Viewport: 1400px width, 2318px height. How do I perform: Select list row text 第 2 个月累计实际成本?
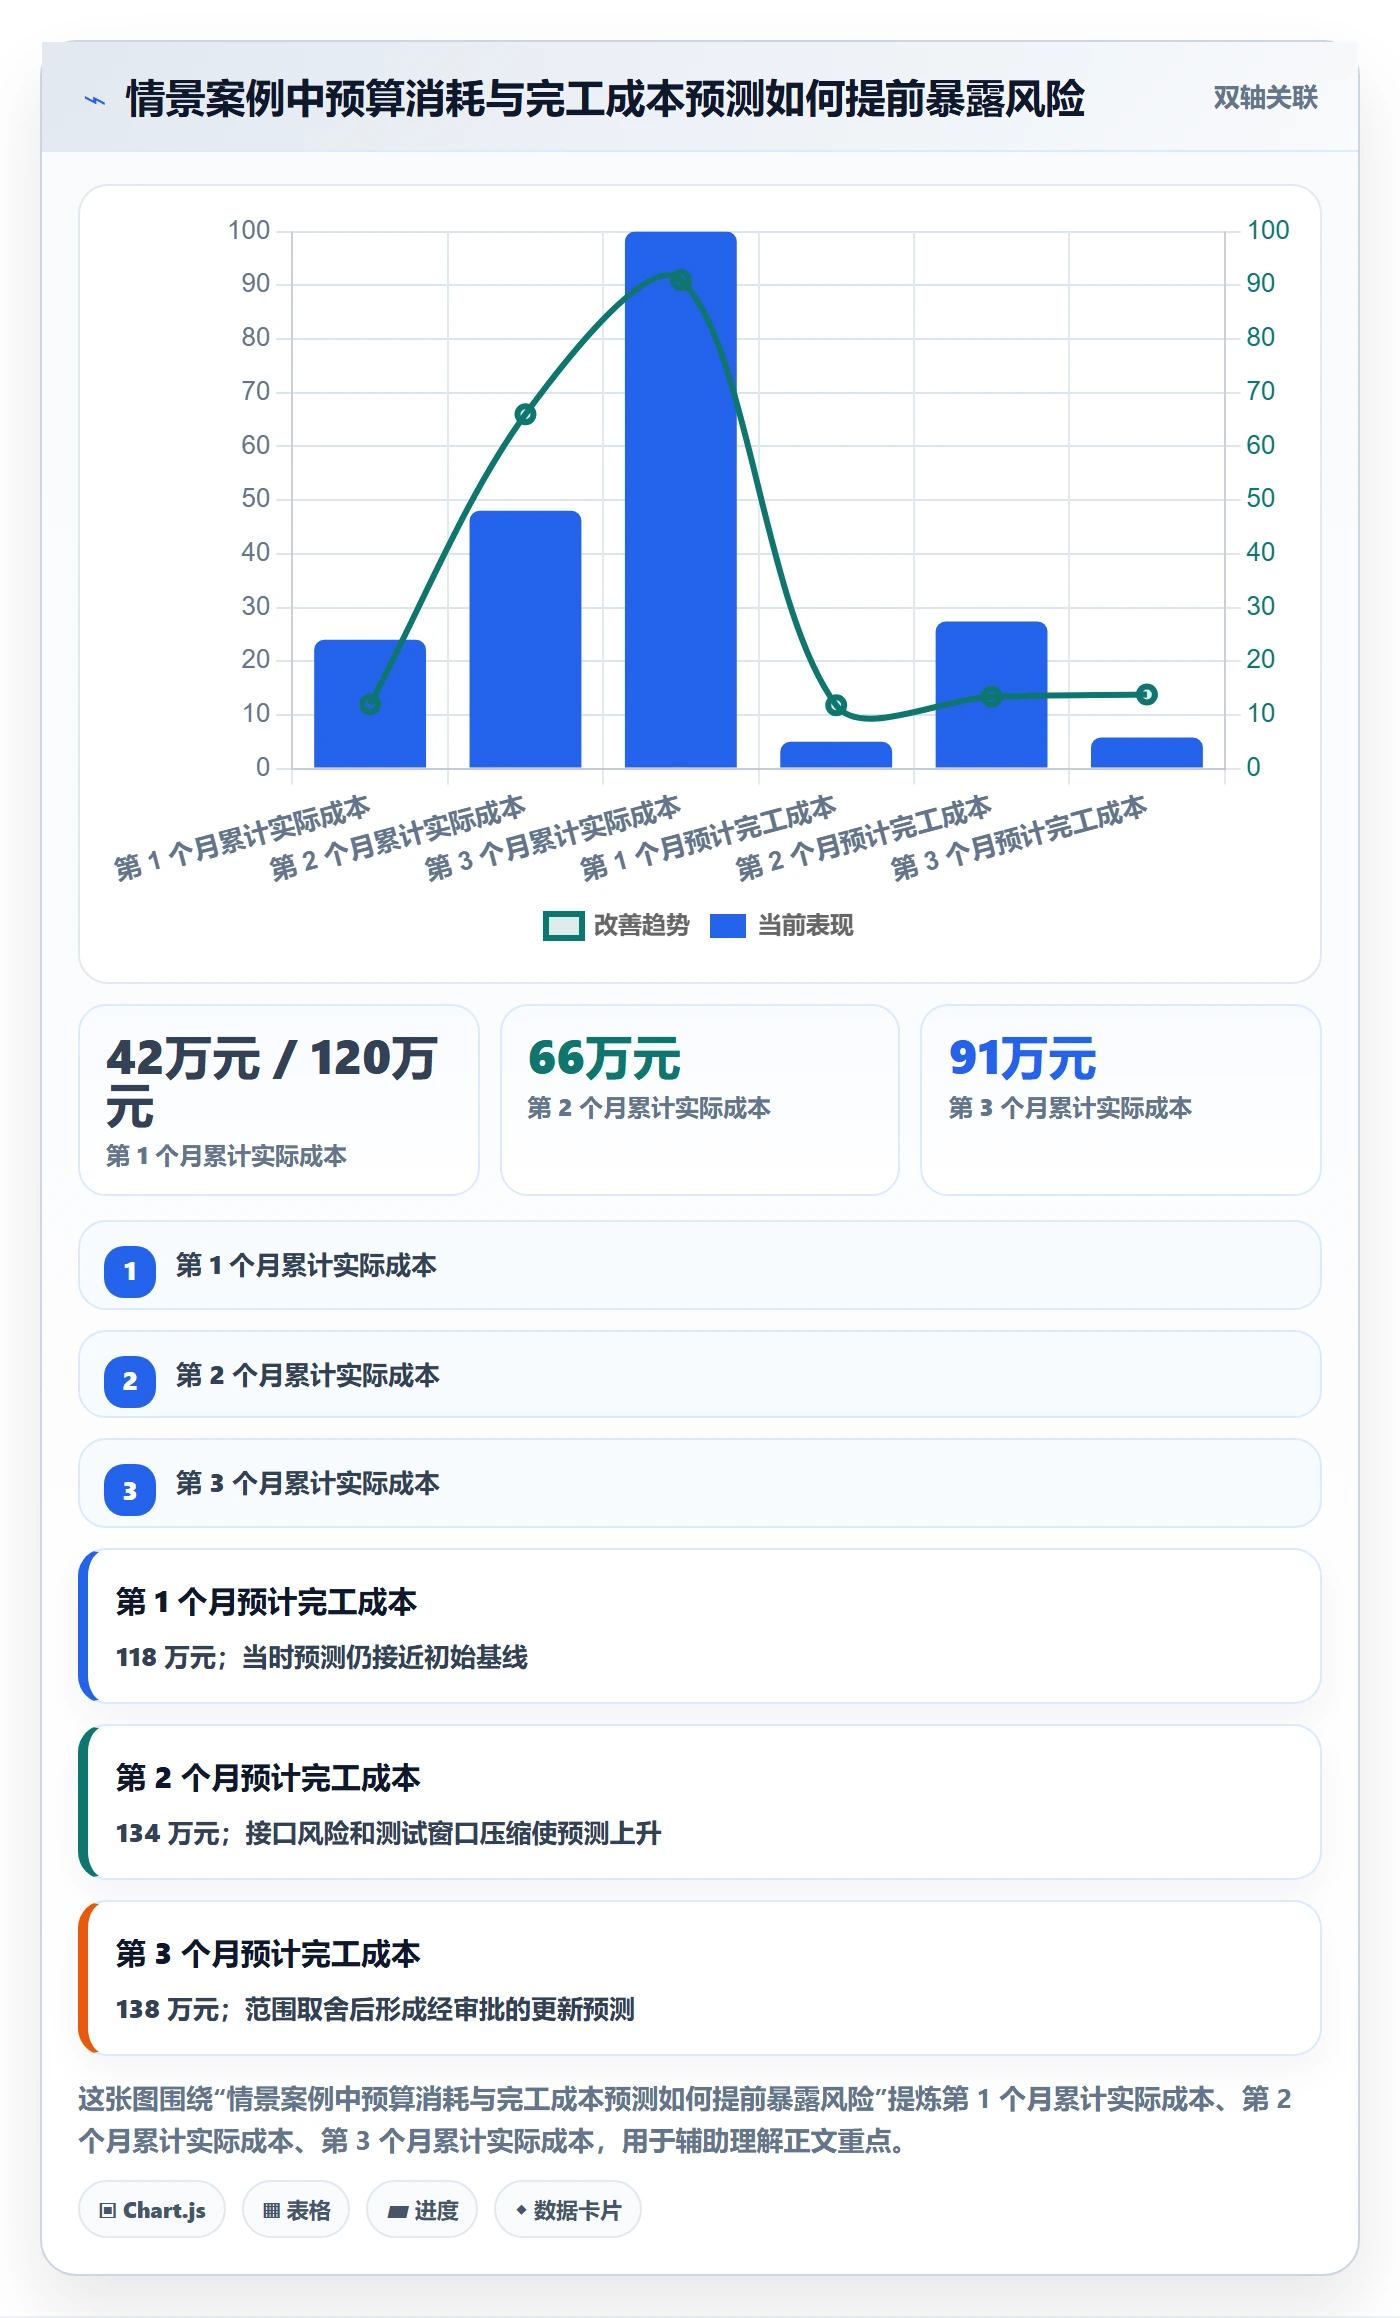[x=307, y=1376]
